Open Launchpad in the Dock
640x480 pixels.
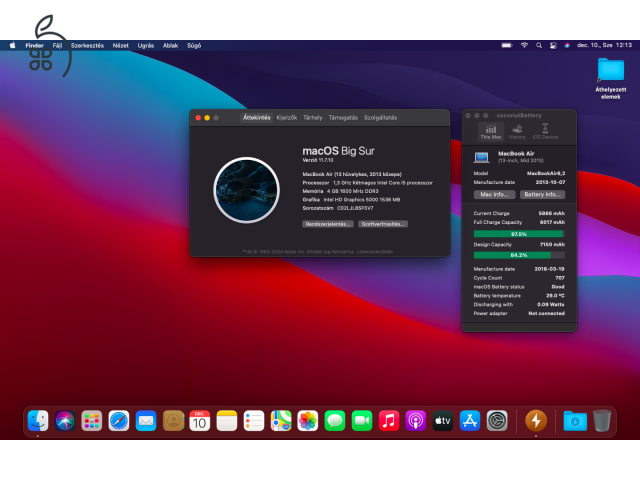click(92, 421)
